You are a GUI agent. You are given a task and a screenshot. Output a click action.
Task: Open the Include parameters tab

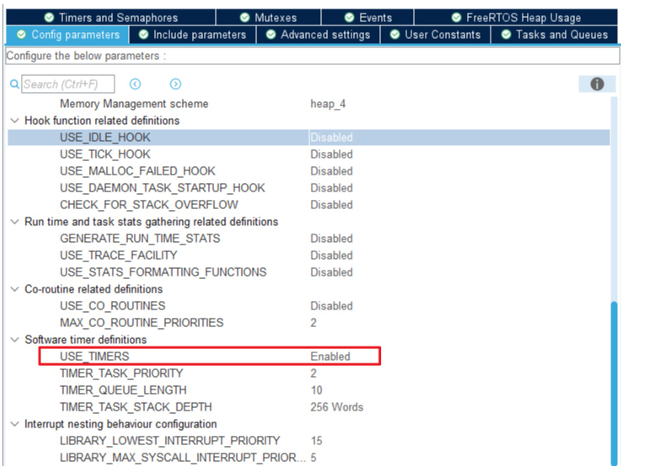[x=193, y=35]
